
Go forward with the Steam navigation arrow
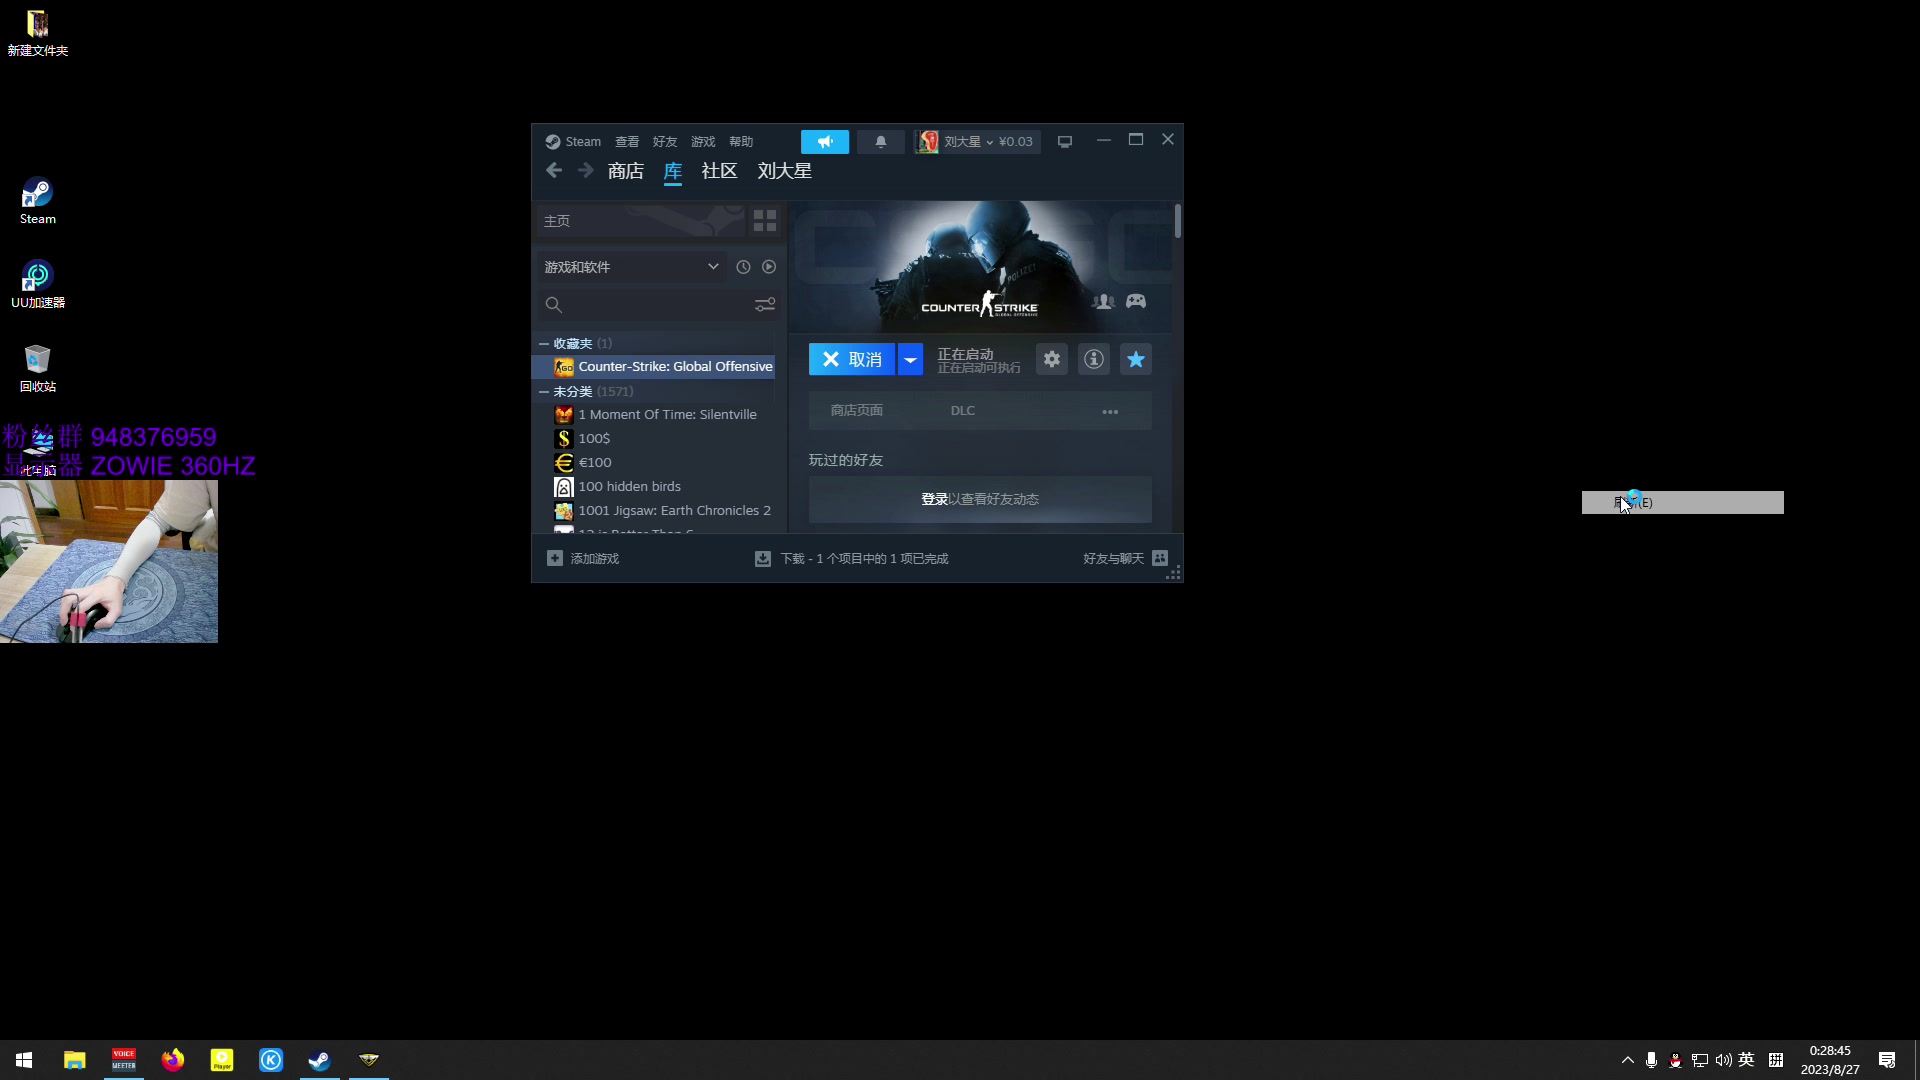coord(586,171)
